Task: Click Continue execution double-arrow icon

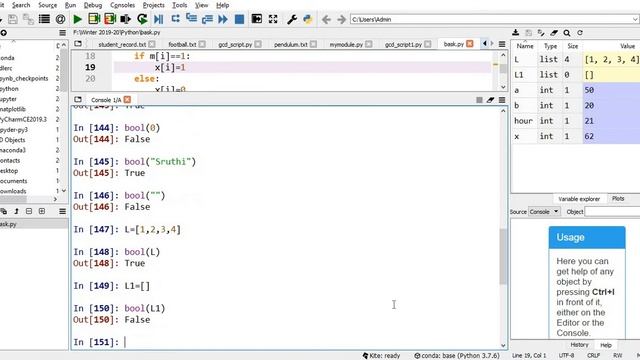Action: (223, 19)
